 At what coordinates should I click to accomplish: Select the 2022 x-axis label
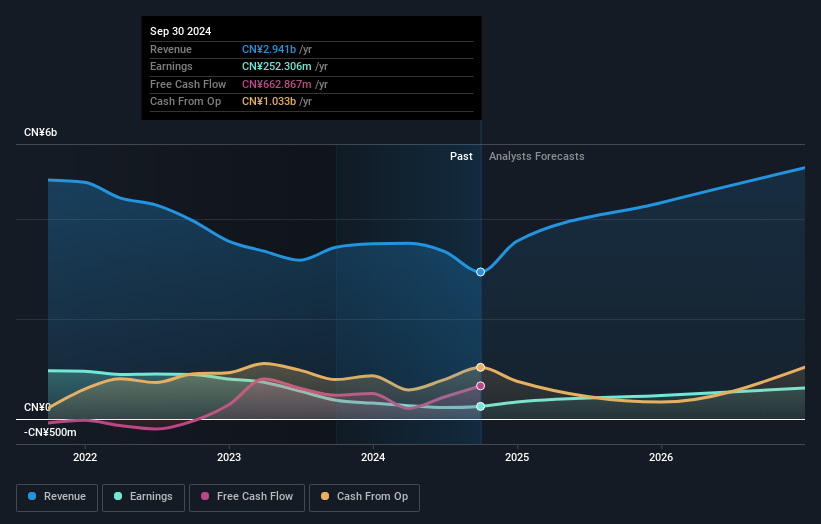85,457
